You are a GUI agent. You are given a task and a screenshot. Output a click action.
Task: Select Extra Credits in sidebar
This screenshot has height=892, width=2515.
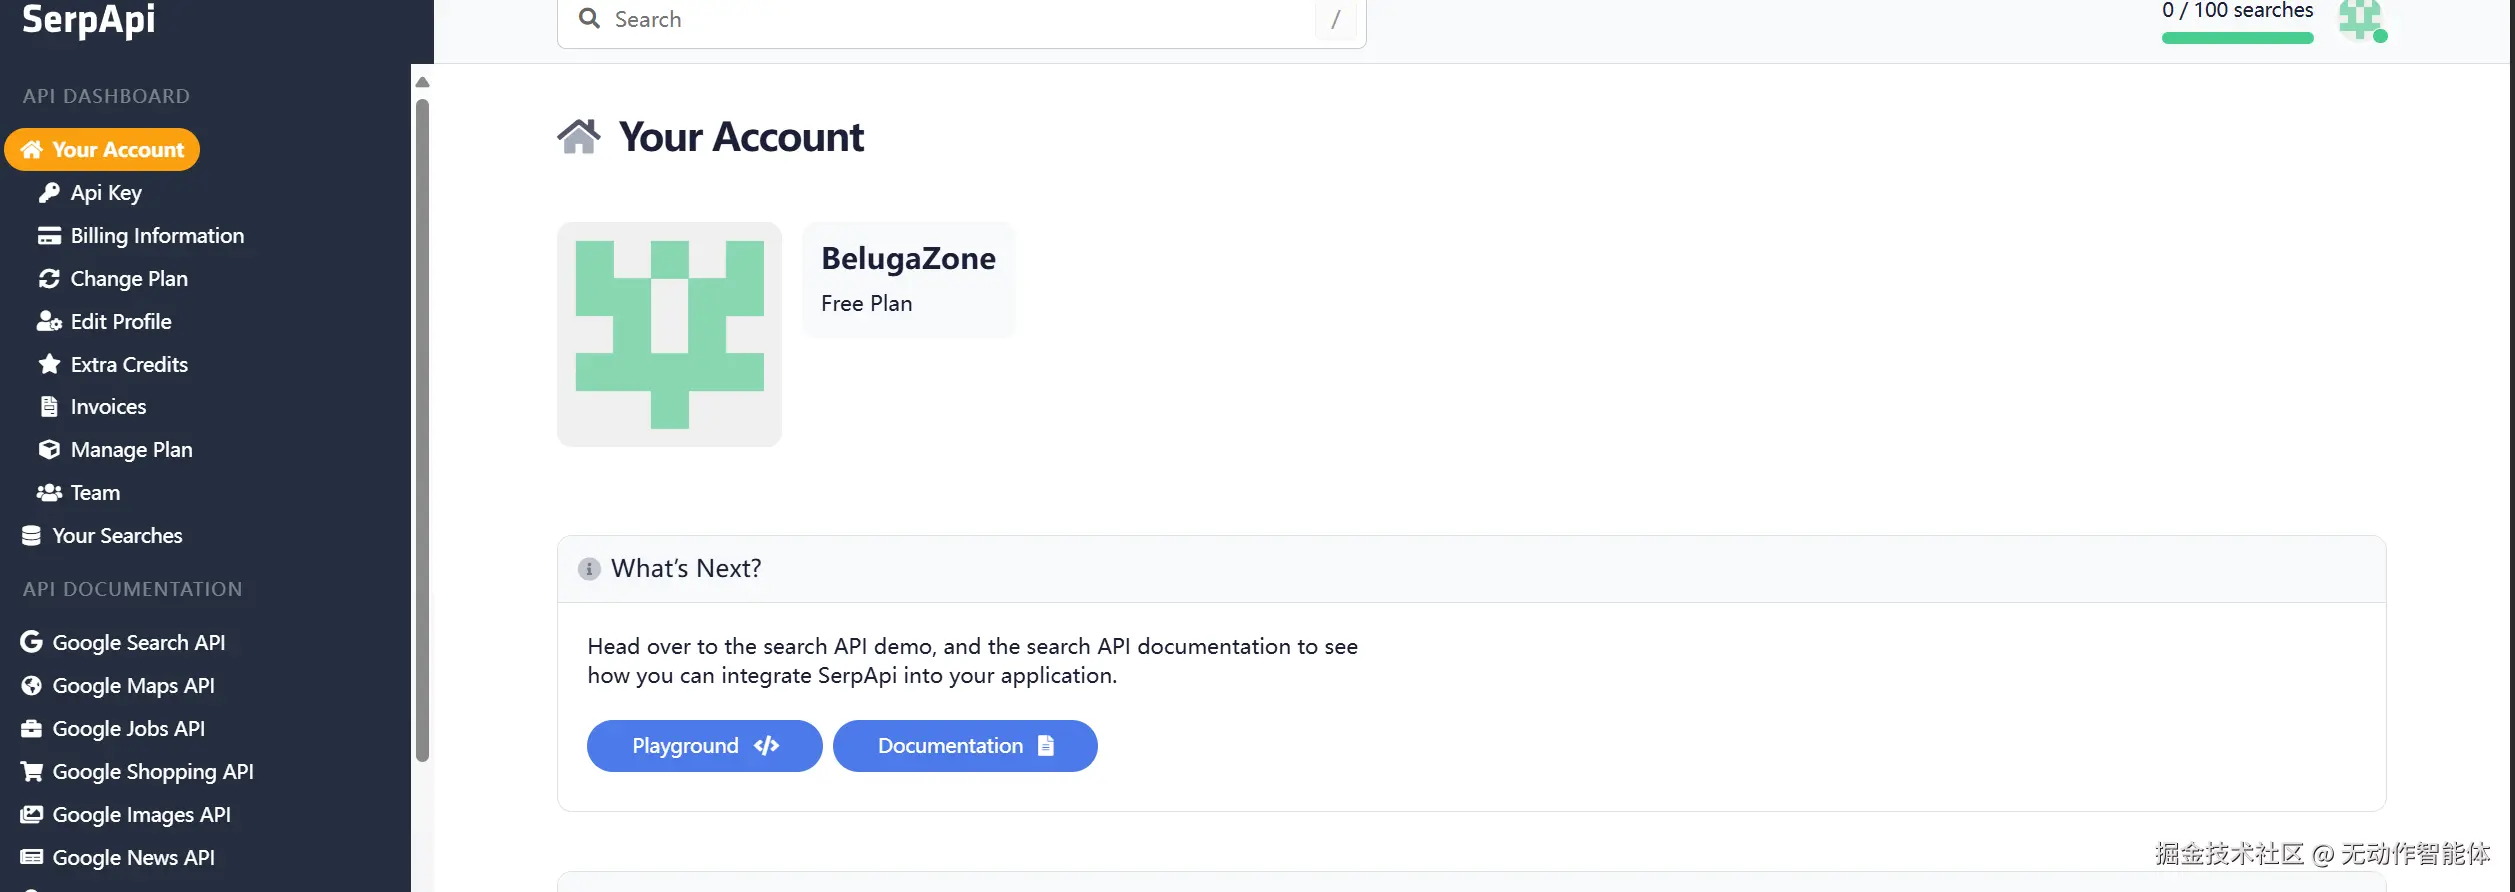[x=129, y=364]
